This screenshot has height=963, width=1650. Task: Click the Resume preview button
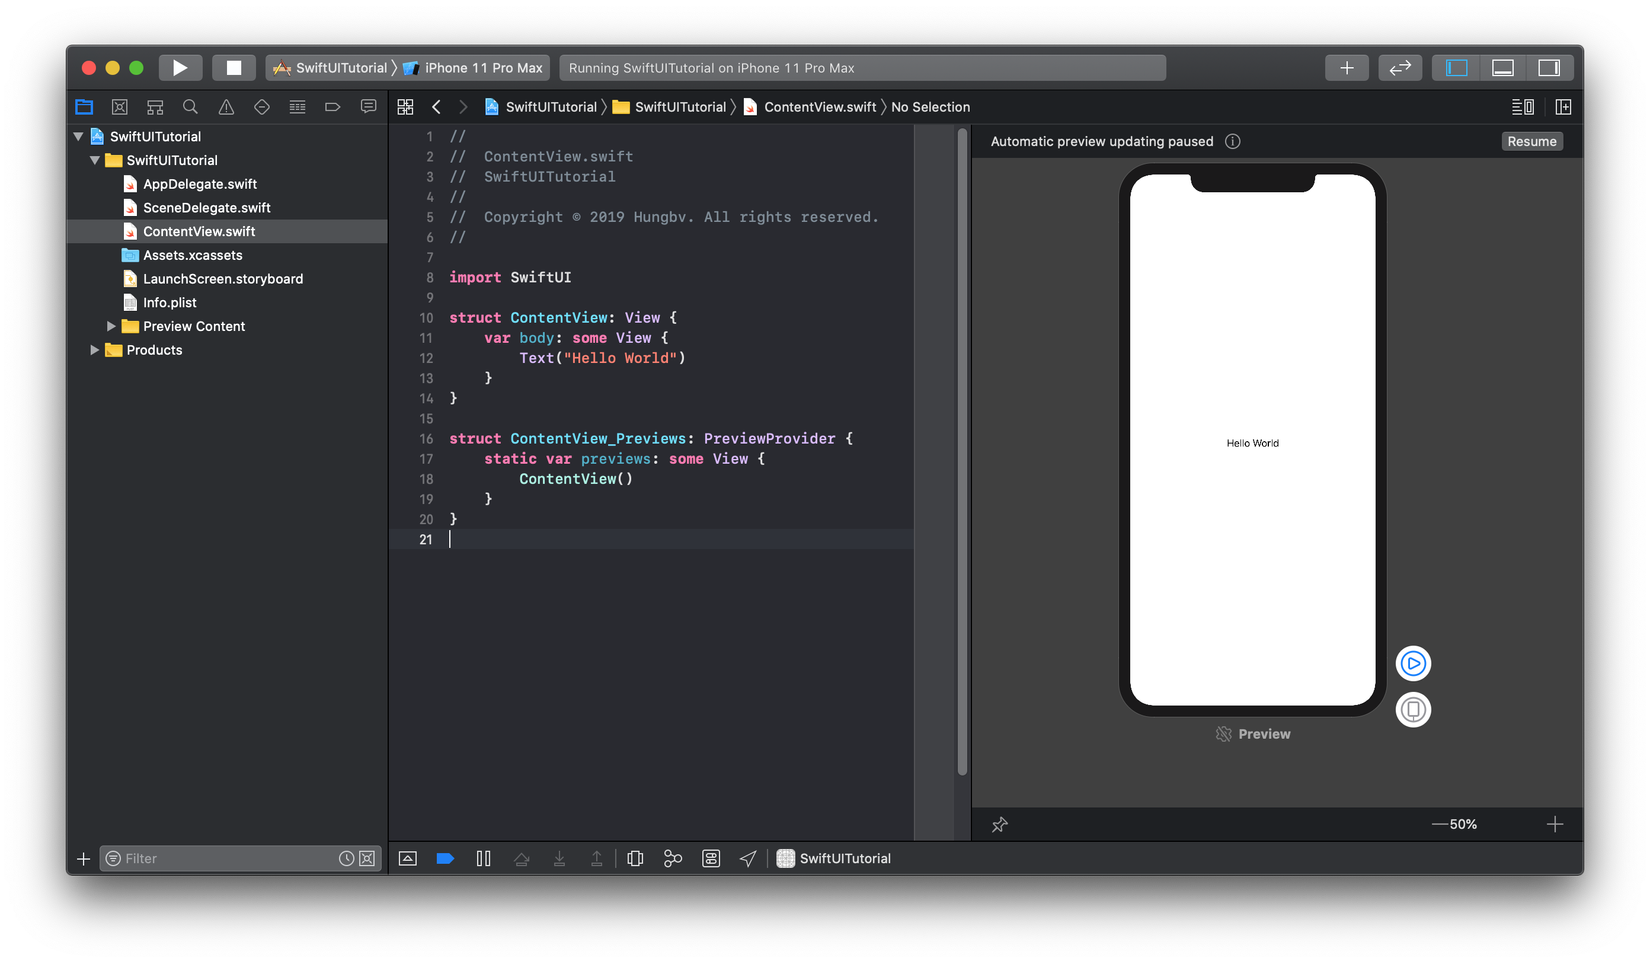1531,142
